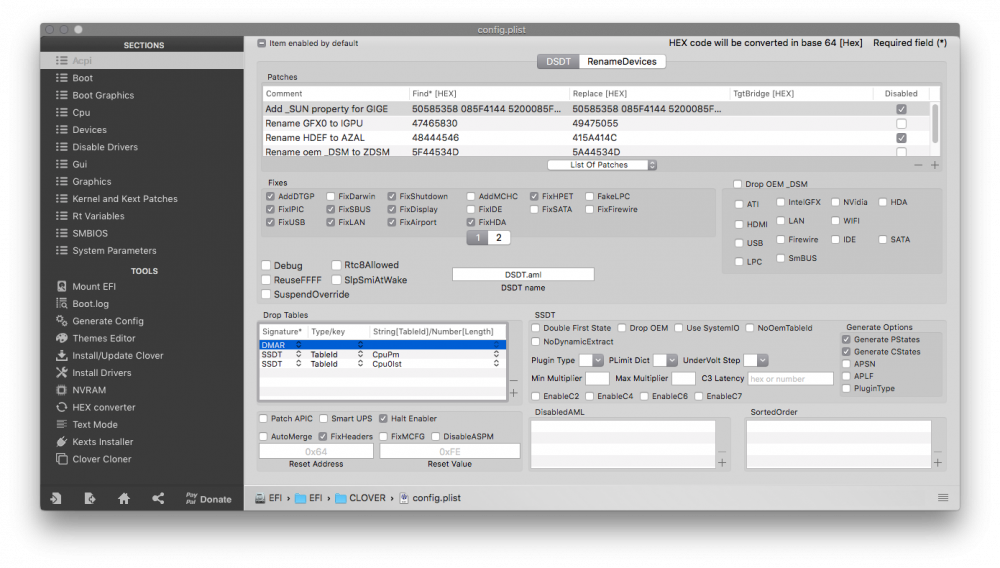Open Install/Update Clover tool

point(117,355)
